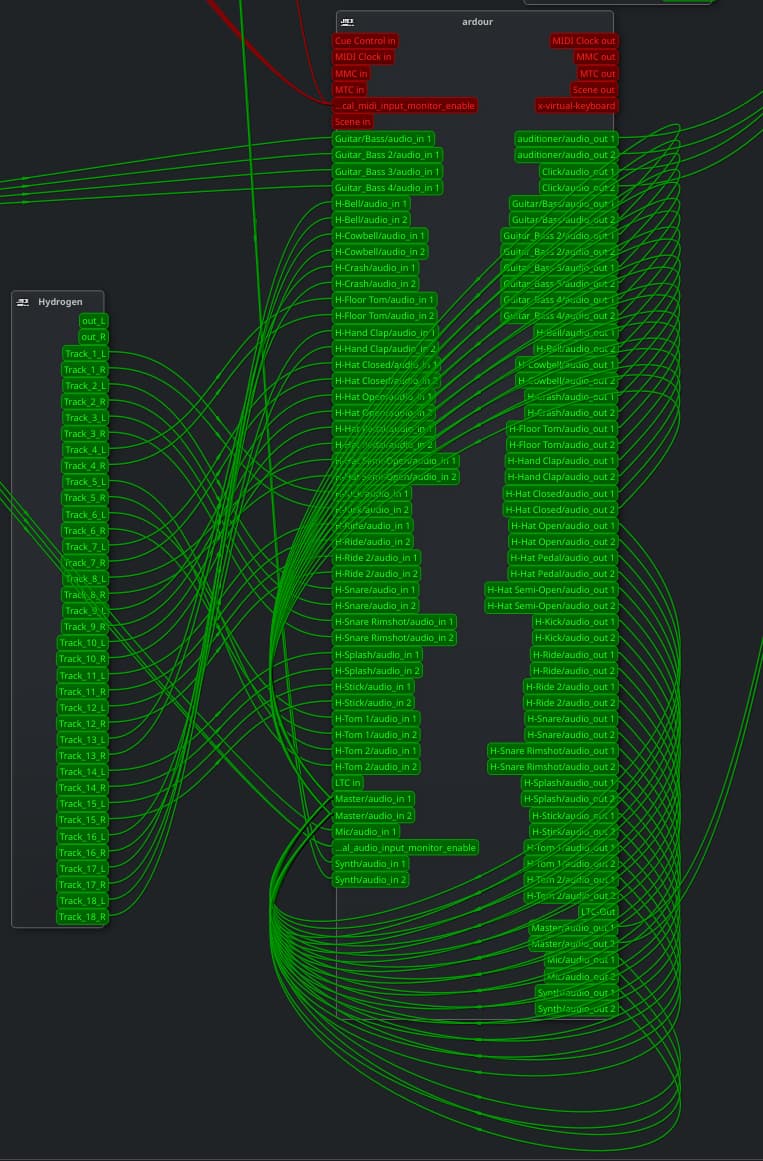Select the H-Splash/audio_in 1 port
This screenshot has height=1161, width=763.
pyautogui.click(x=377, y=654)
